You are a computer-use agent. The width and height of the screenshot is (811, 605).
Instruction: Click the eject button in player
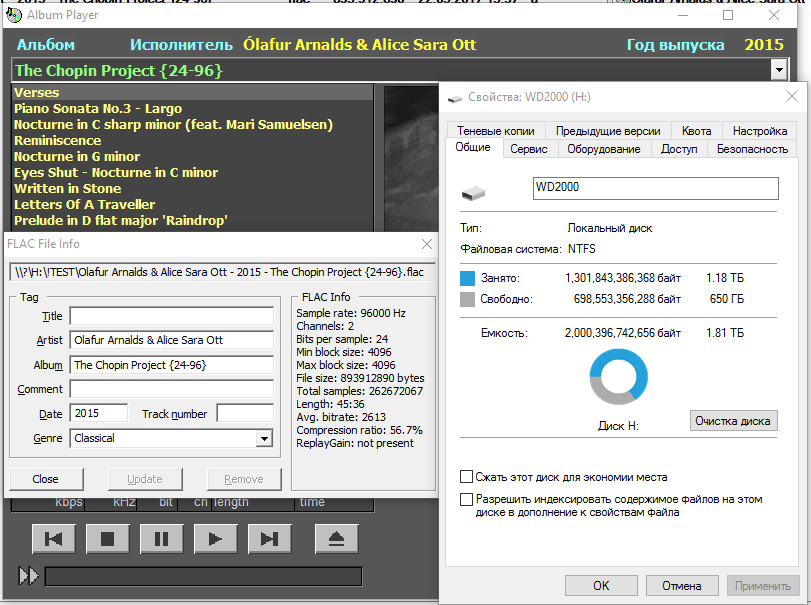coord(336,539)
